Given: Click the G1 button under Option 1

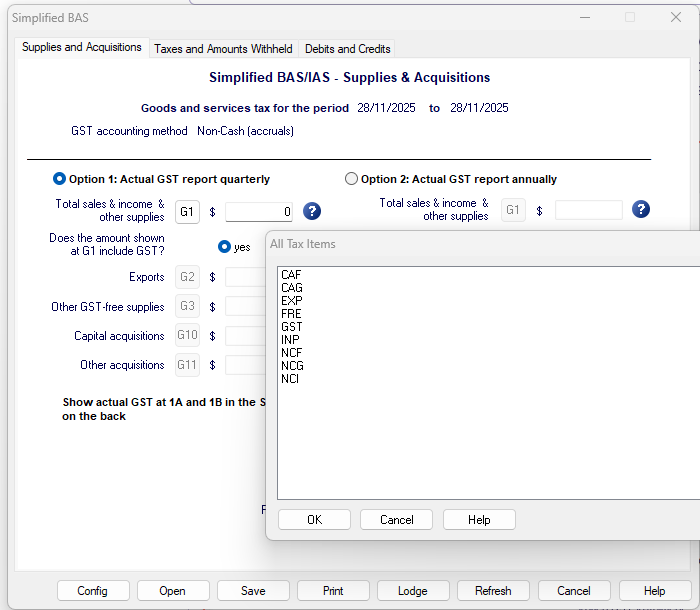Looking at the screenshot, I should pyautogui.click(x=187, y=212).
